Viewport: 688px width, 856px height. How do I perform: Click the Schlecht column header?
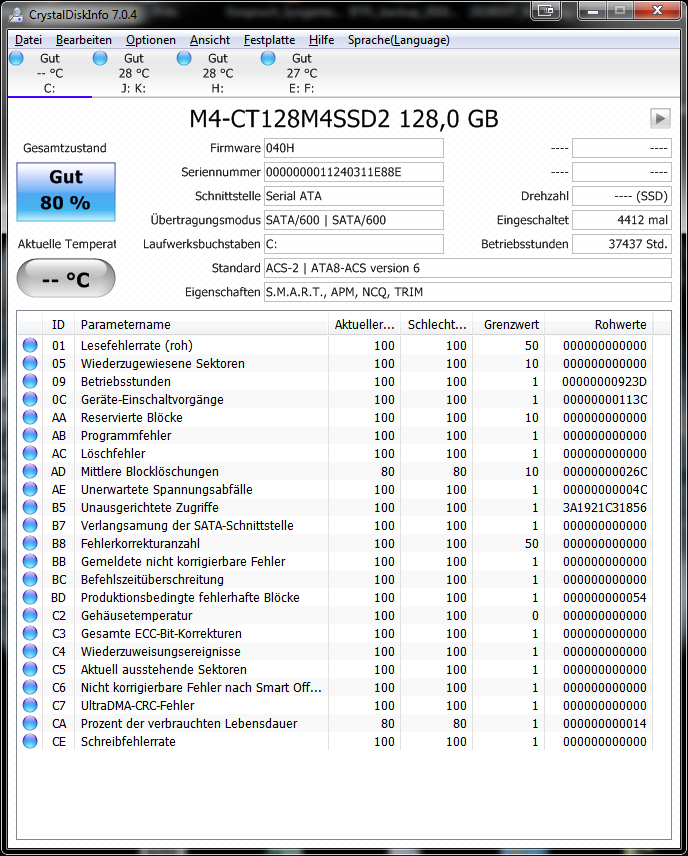[x=437, y=324]
